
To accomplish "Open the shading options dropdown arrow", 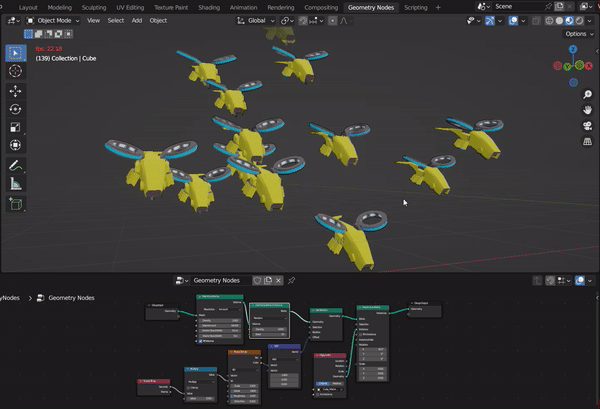I will point(590,21).
